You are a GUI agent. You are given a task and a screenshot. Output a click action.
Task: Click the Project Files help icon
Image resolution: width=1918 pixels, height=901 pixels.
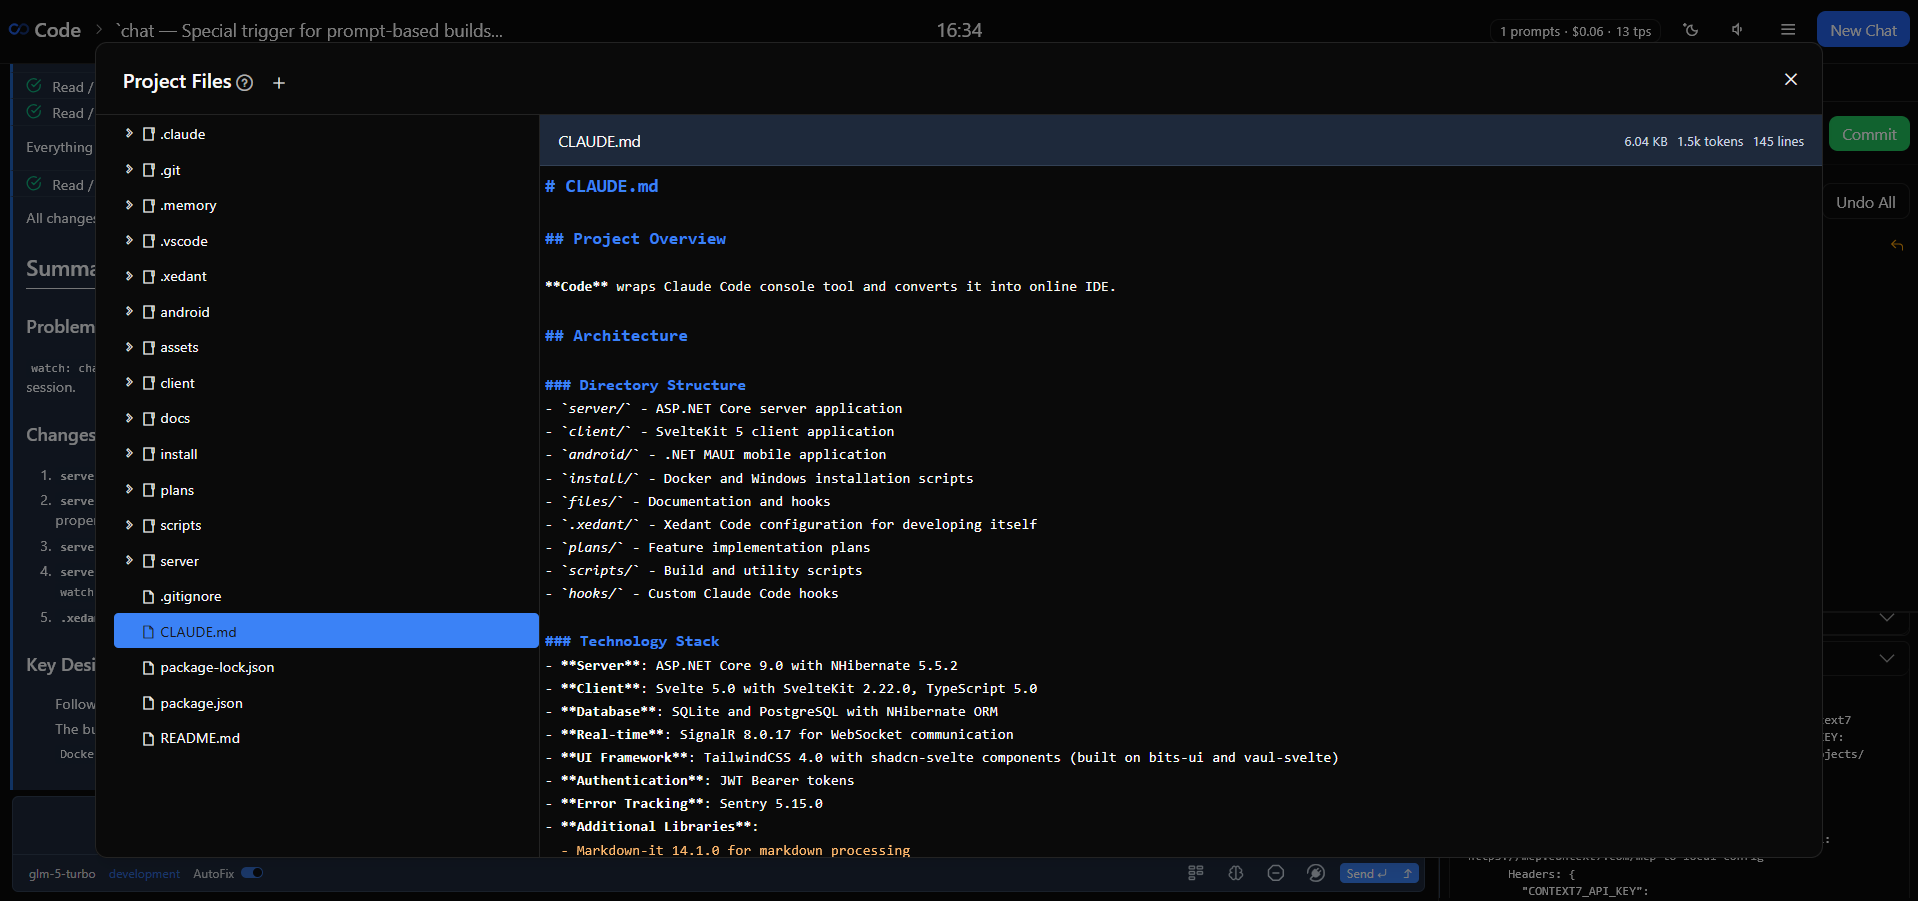point(245,83)
